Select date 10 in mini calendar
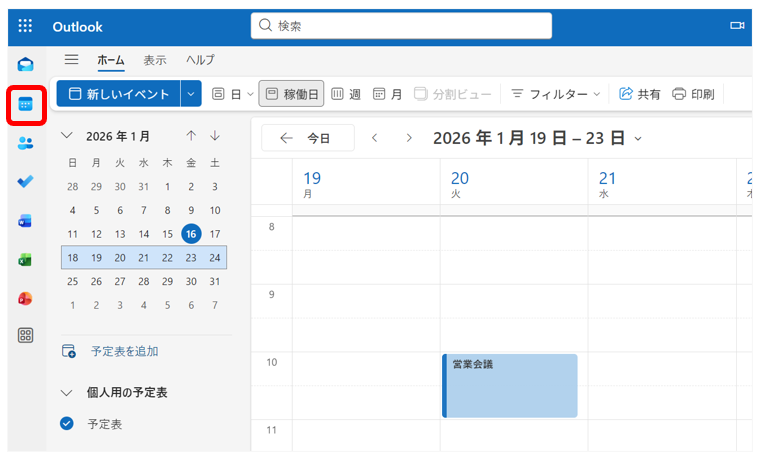The image size is (760, 463). point(215,210)
